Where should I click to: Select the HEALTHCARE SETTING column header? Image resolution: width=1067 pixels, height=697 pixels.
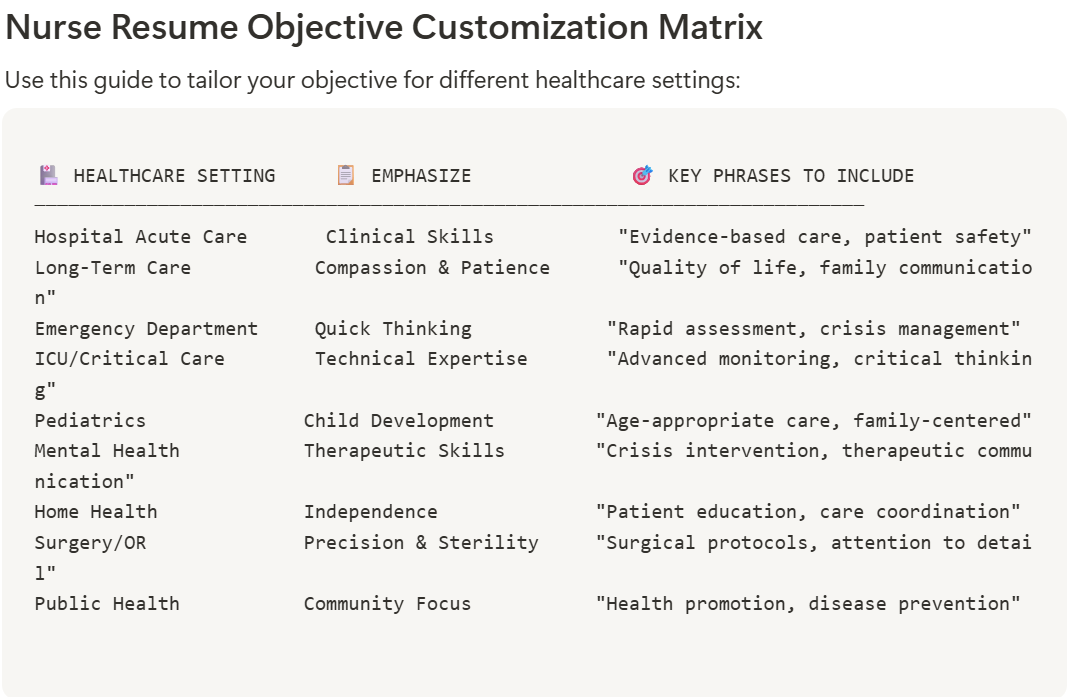click(174, 176)
